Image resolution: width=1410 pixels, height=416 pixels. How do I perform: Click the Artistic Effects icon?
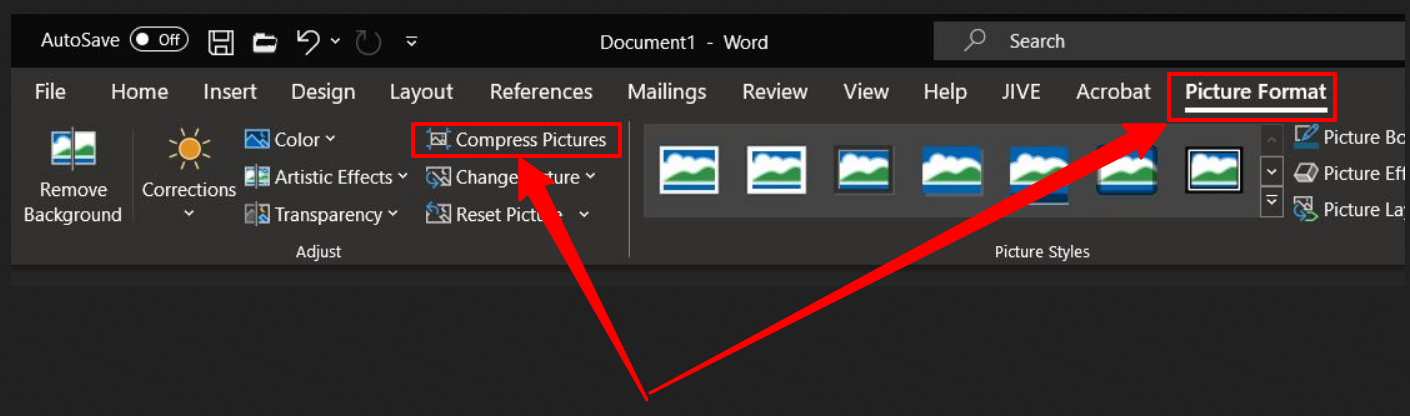[x=257, y=177]
